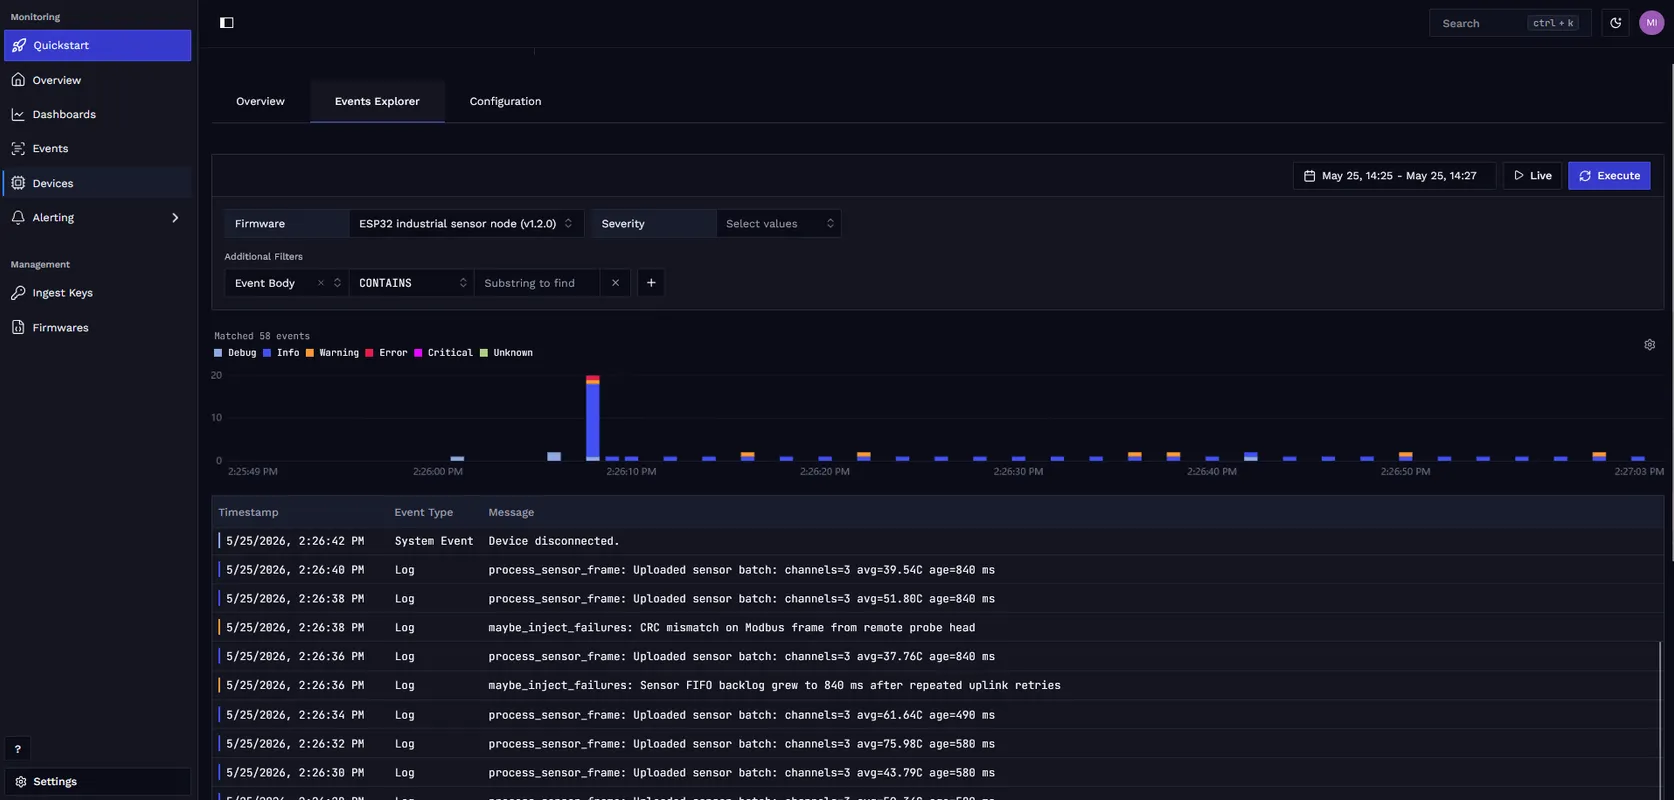Toggle Critical severity in chart legend

click(x=443, y=353)
